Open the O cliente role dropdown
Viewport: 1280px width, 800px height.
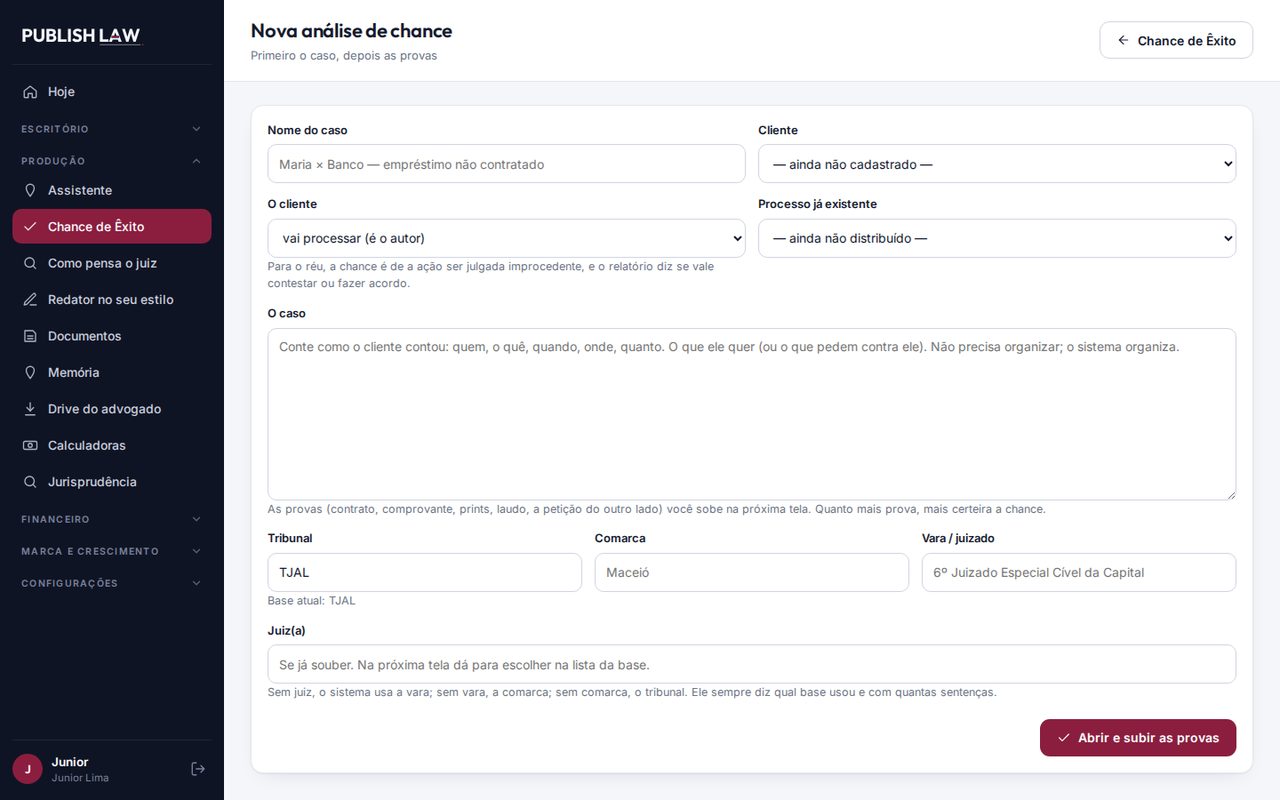coord(506,238)
